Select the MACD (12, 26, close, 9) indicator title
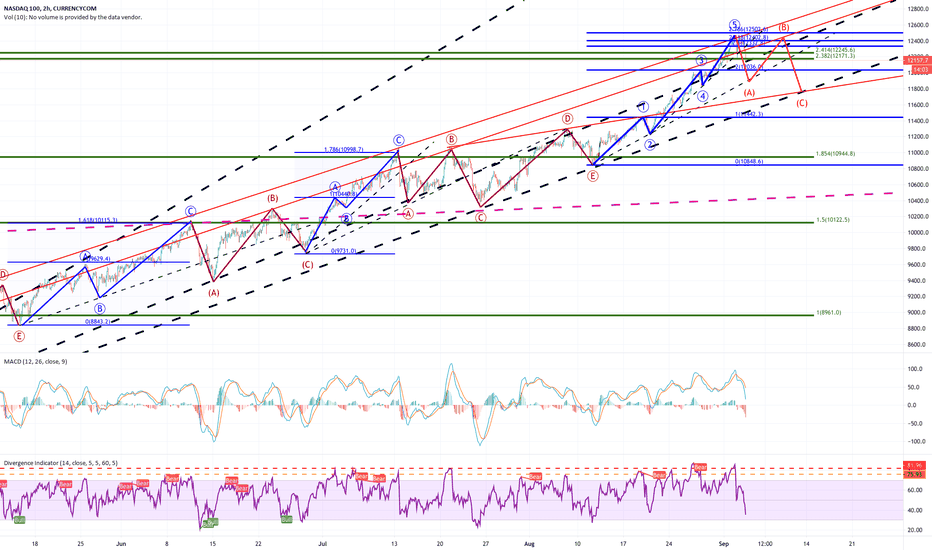The image size is (932, 550). click(35, 362)
